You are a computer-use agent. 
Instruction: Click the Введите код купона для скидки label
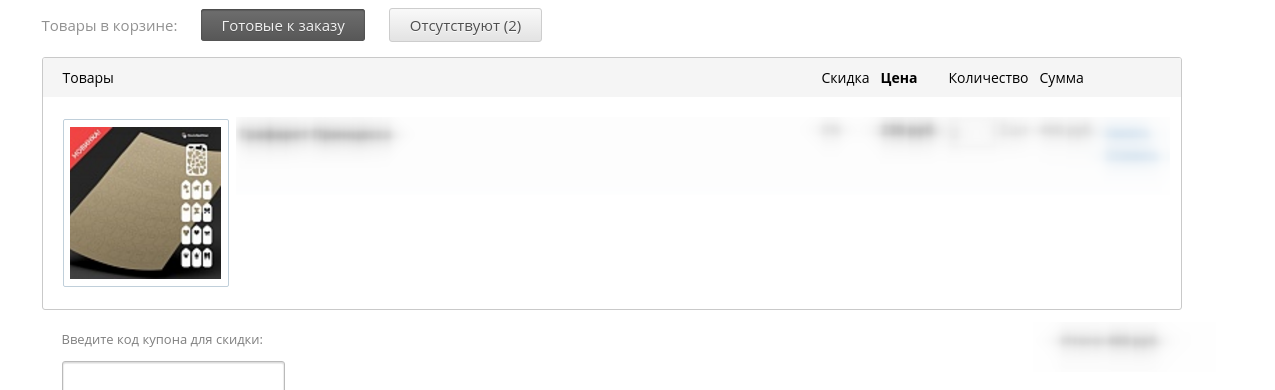pos(162,340)
